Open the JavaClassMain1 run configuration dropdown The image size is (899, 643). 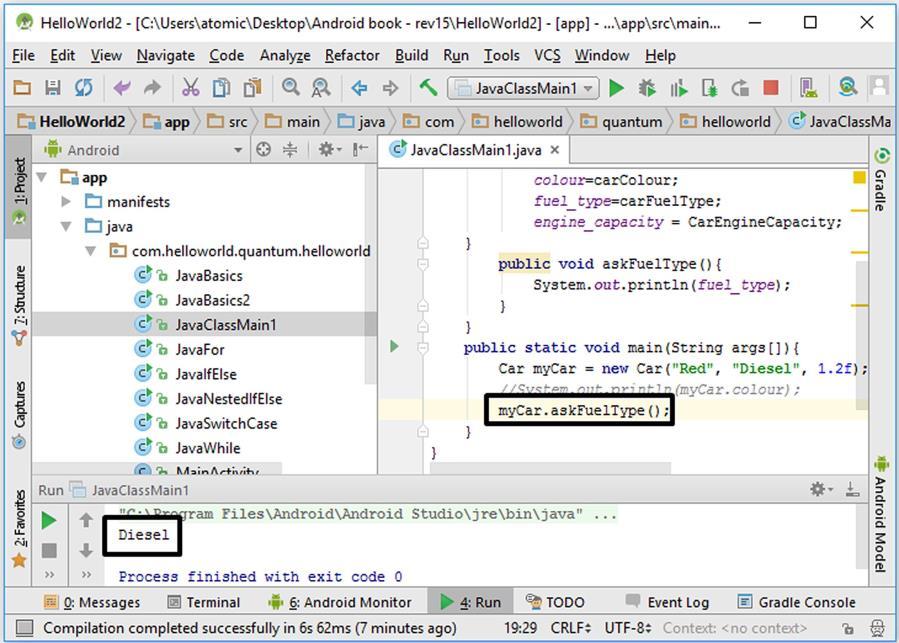[523, 88]
